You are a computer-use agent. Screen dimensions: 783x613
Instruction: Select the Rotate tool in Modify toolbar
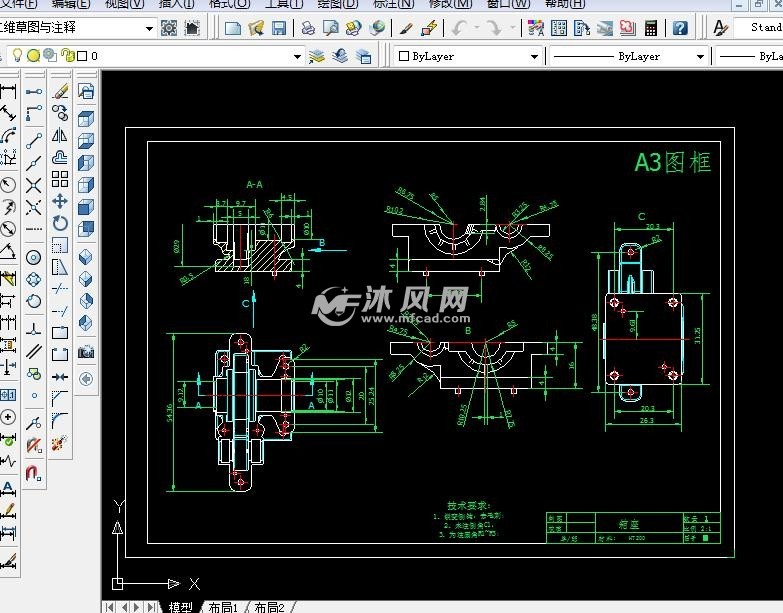pos(60,223)
